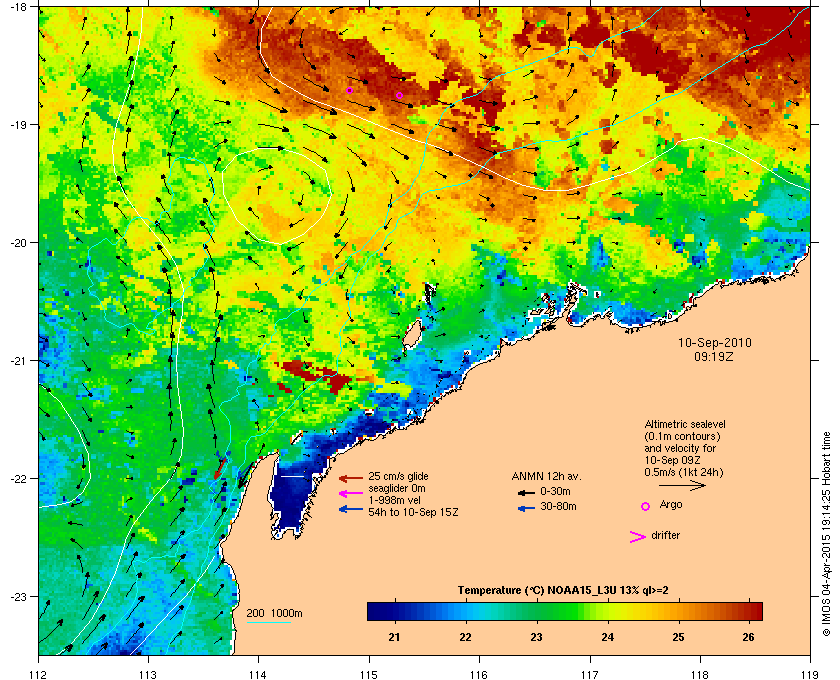
Task: Click the 'Altimetric sealevel' legend text
Action: pos(685,424)
